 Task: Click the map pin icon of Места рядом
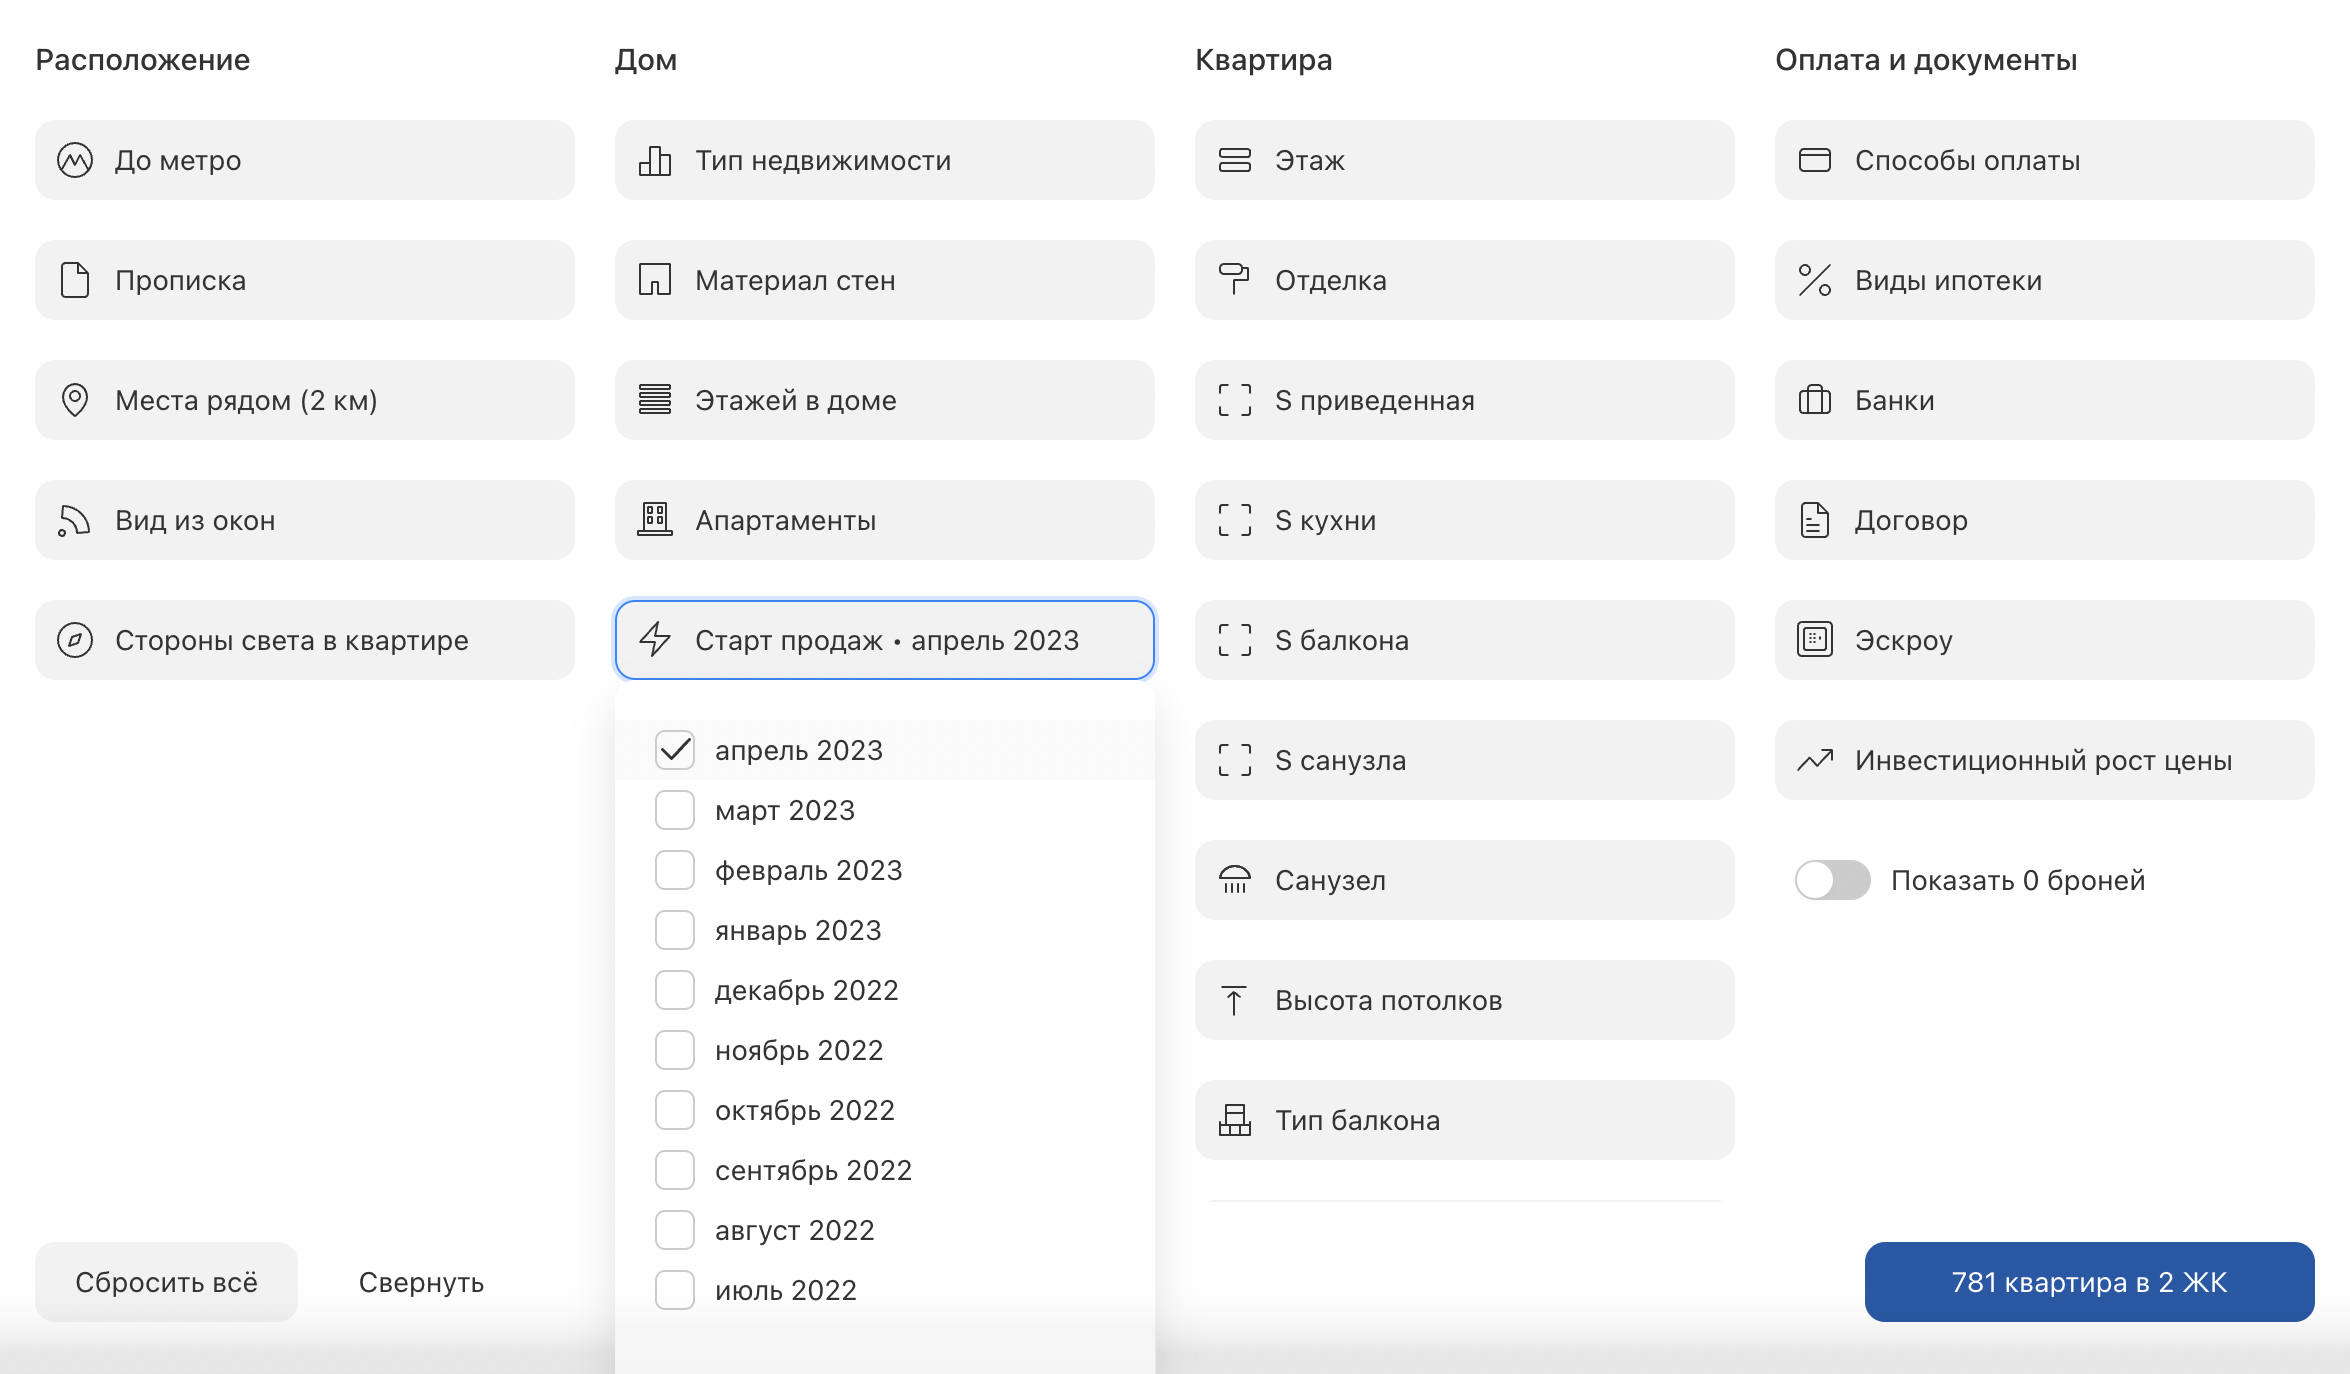(x=75, y=400)
